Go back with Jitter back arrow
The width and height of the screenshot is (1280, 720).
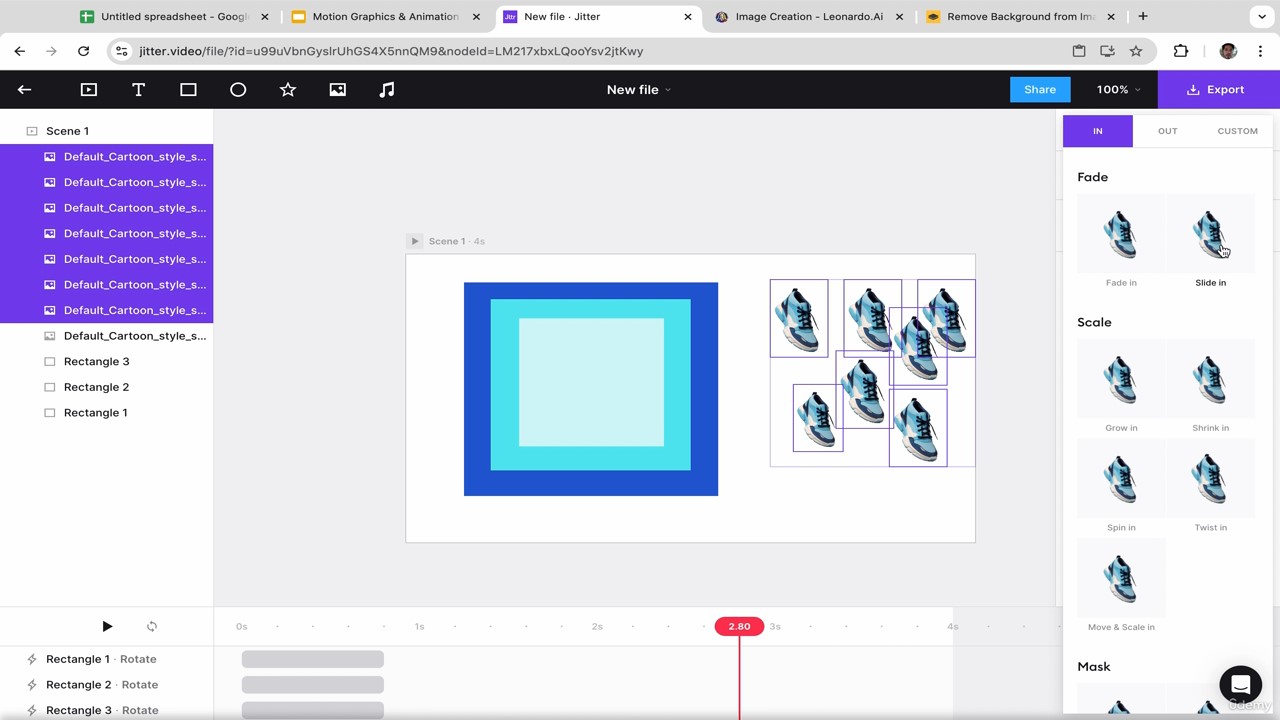point(24,90)
